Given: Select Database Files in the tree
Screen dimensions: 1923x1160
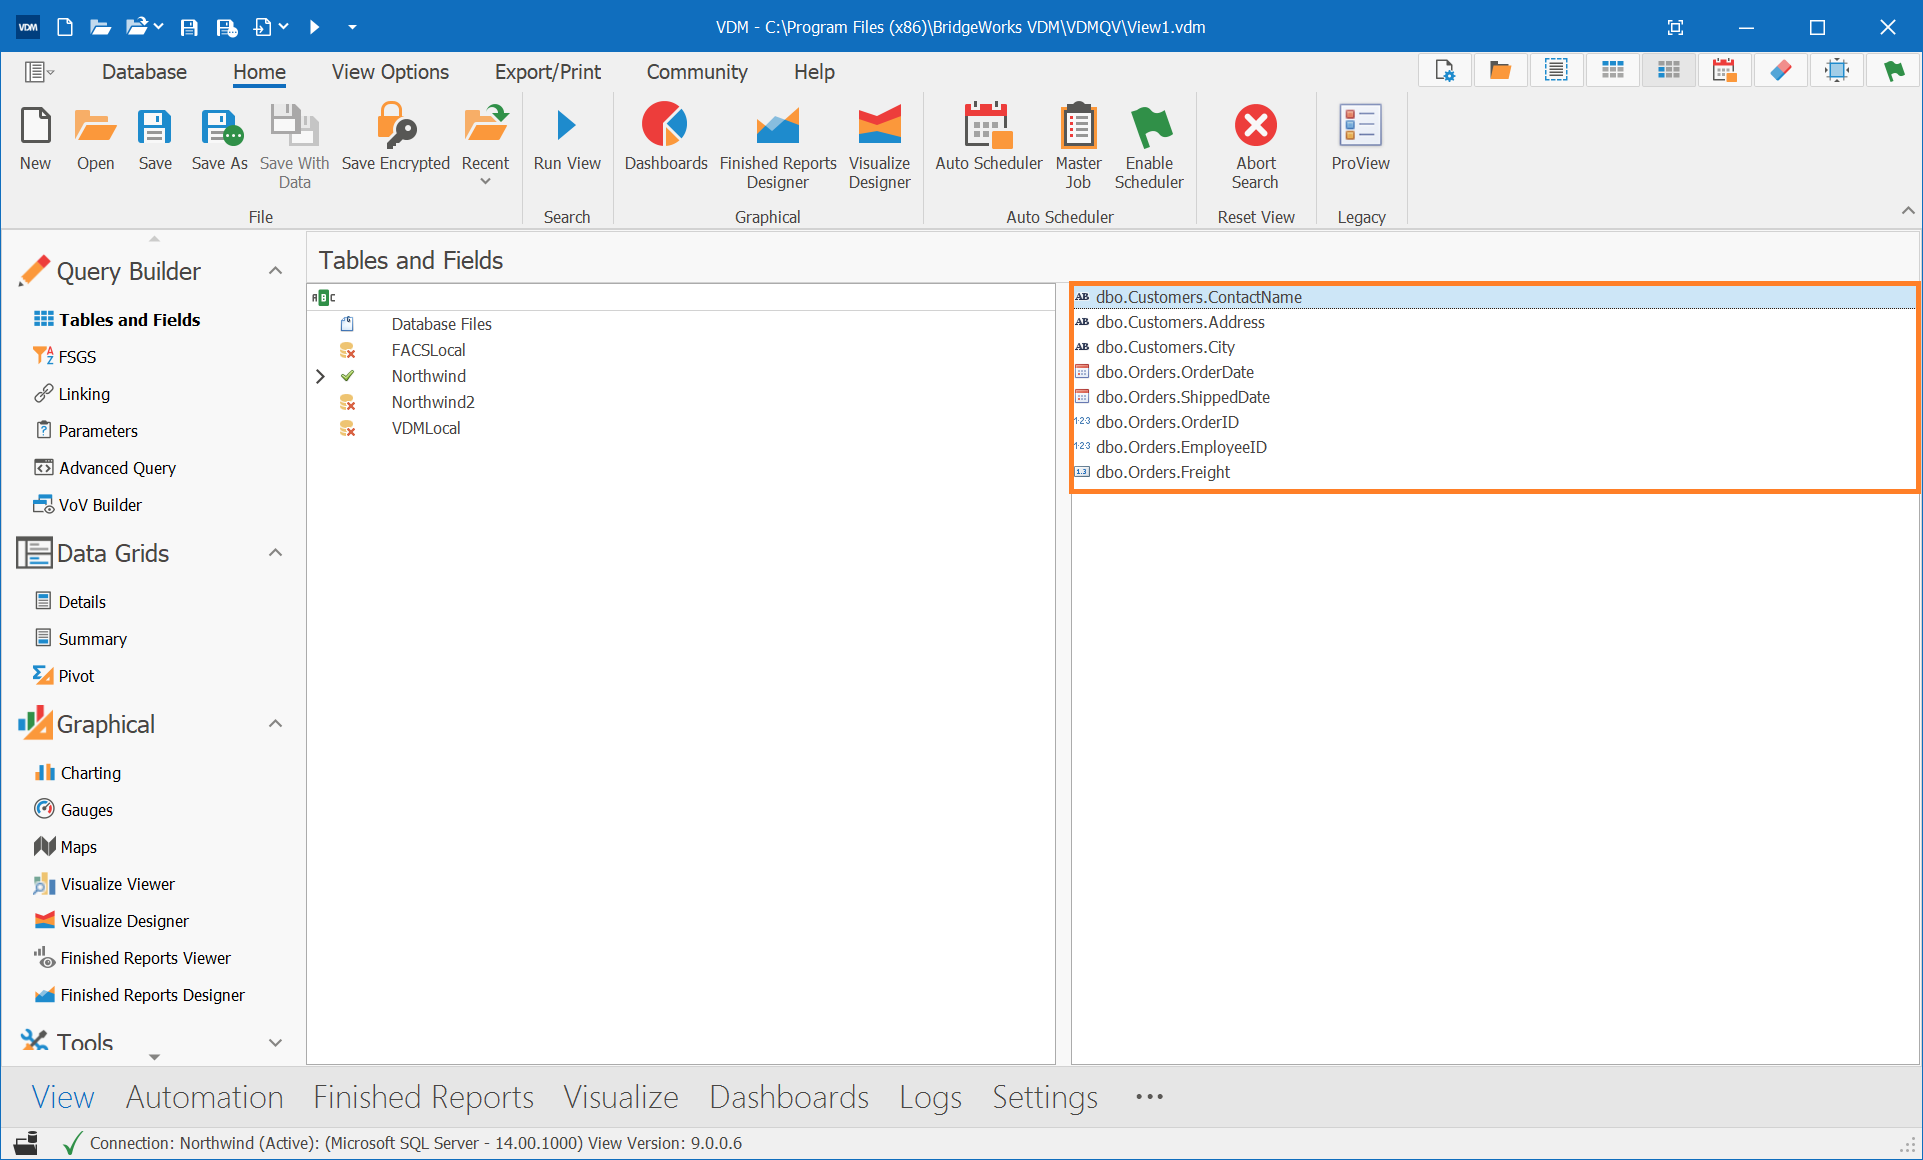Looking at the screenshot, I should (441, 324).
